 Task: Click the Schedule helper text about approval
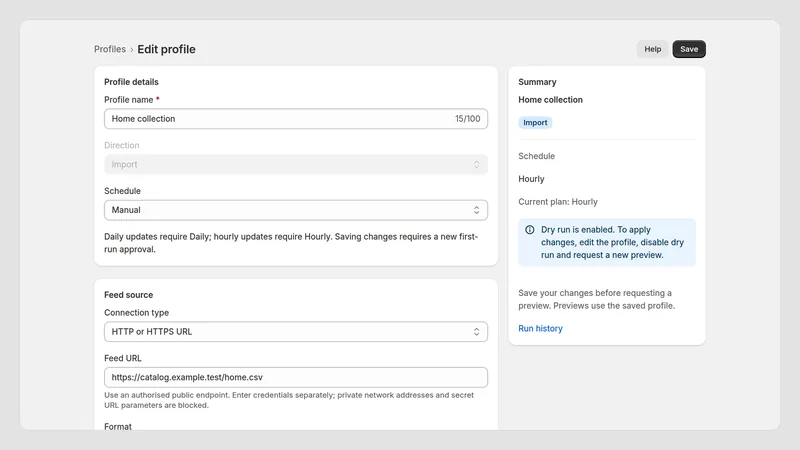pyautogui.click(x=291, y=243)
